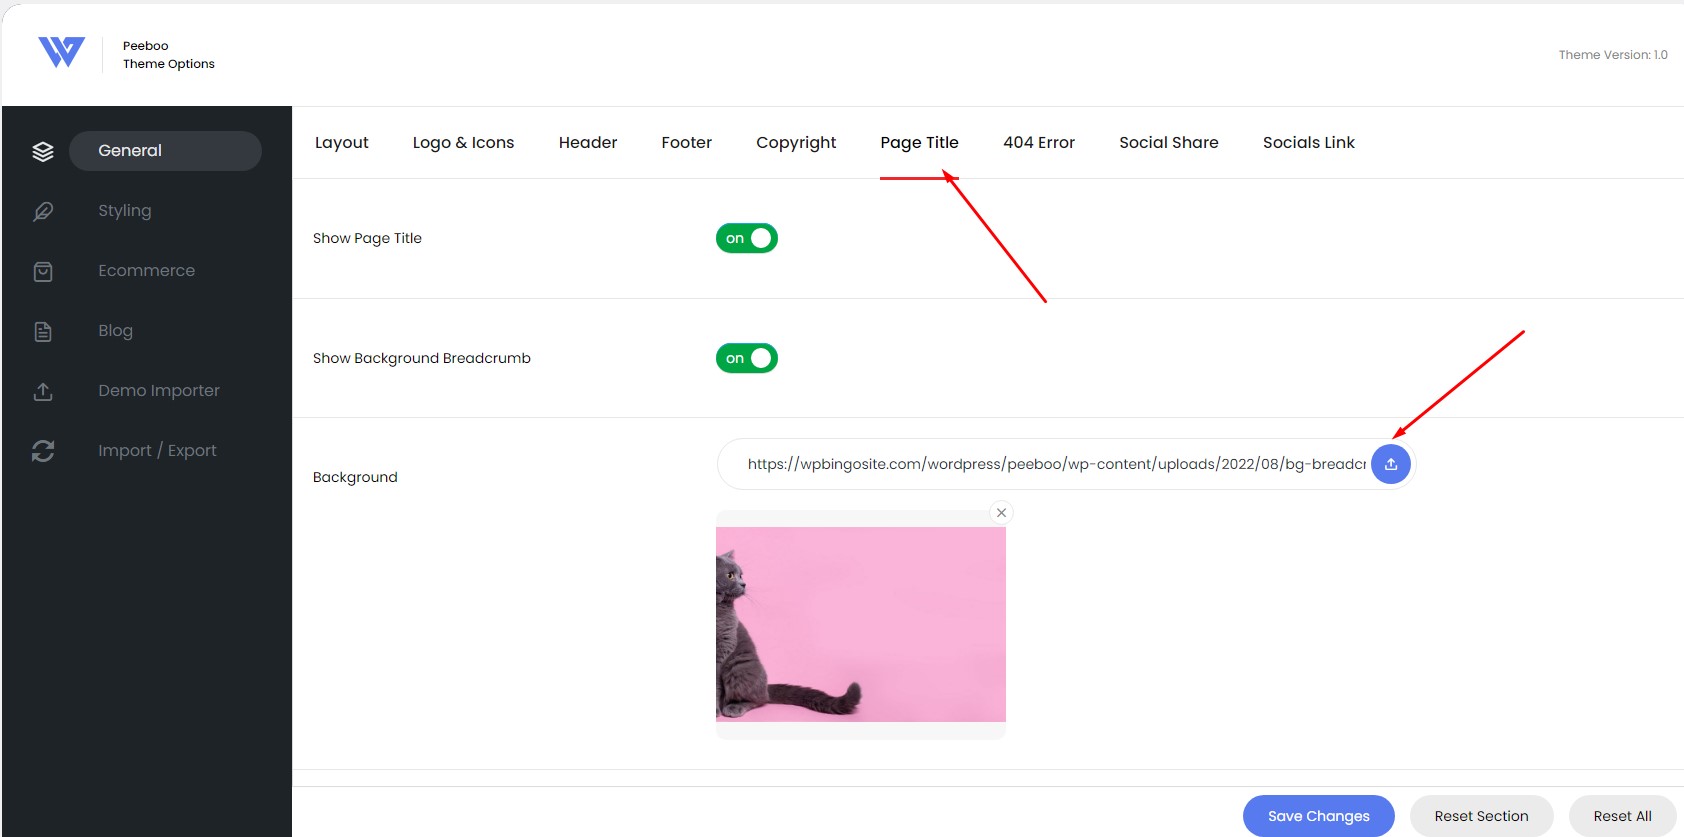Open the Logo & Icons tab
The image size is (1684, 837).
click(x=463, y=142)
